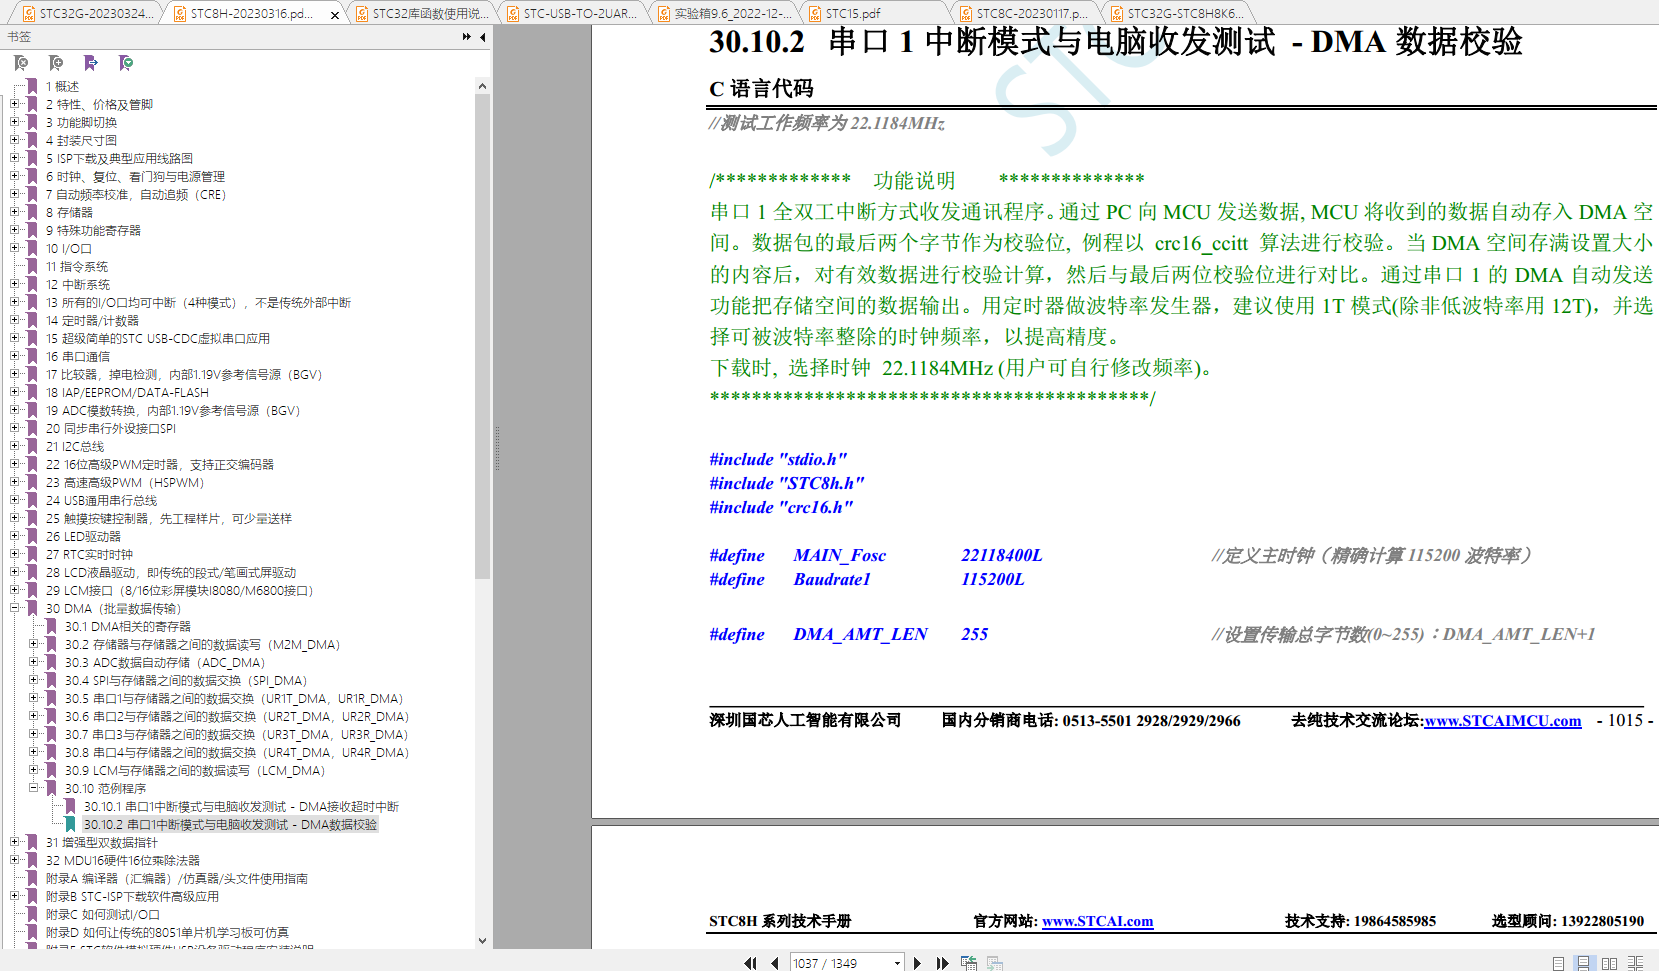Open bookmark 30.9 LCM与存储器之间的数据读写

[x=194, y=770]
